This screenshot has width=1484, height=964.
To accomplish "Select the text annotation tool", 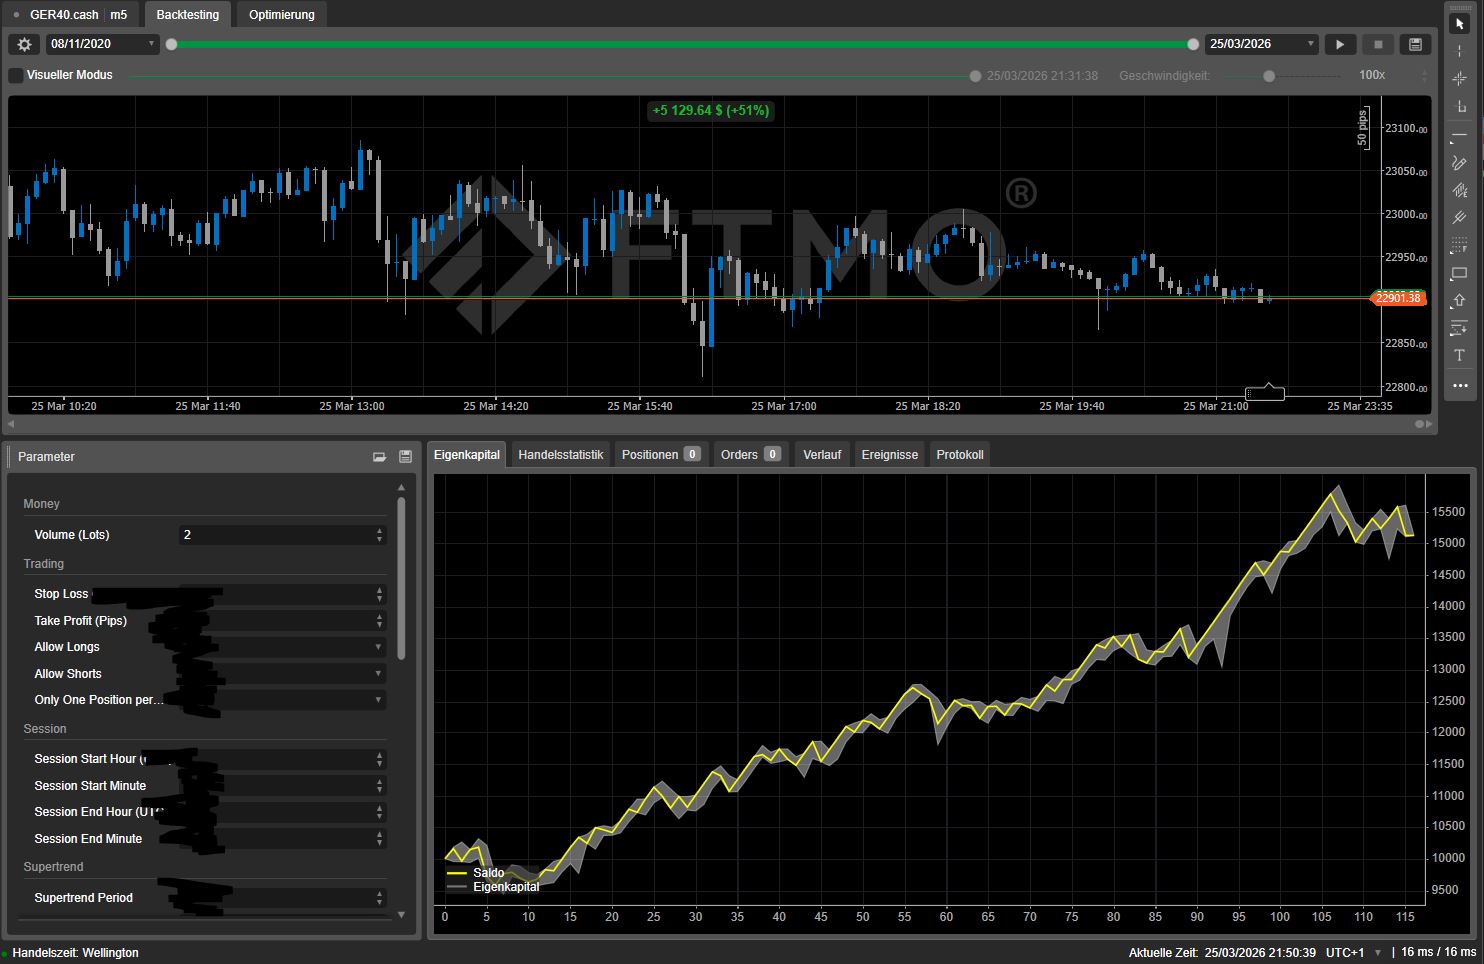I will tap(1459, 355).
